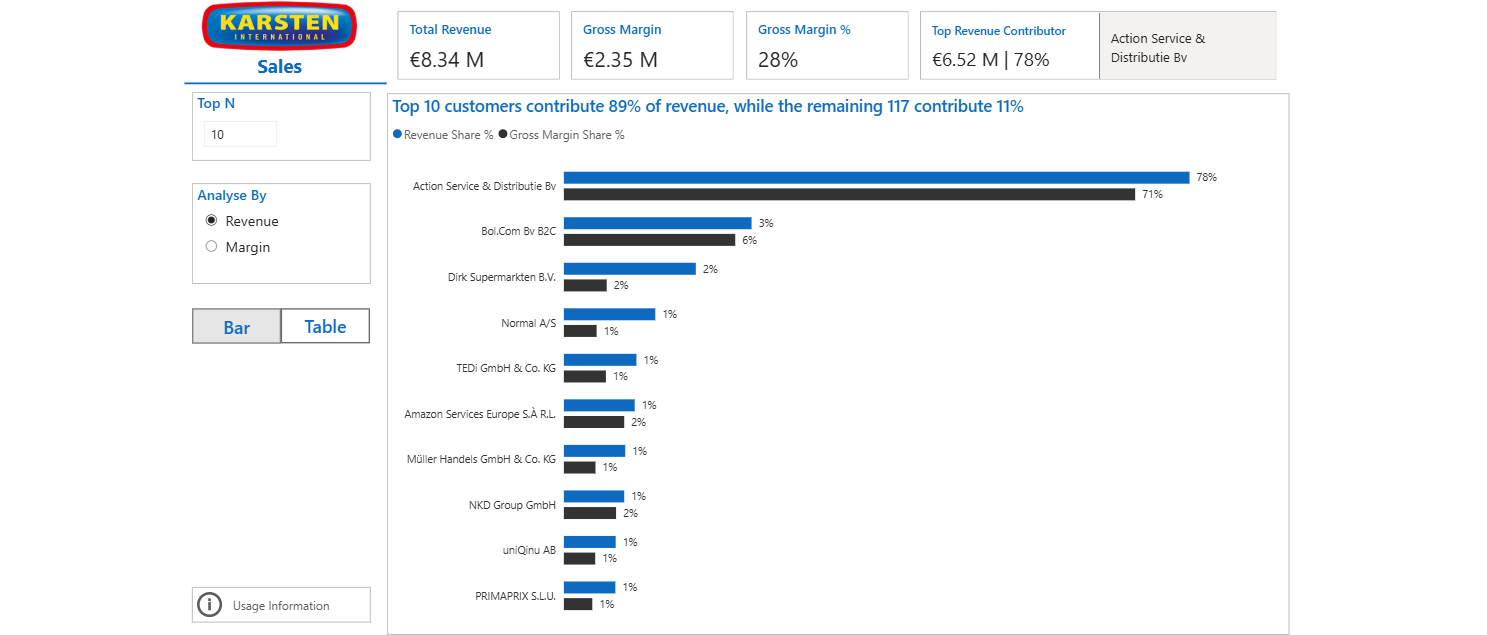This screenshot has height=635, width=1487.
Task: Click the uniQinu AB revenue bar
Action: 590,542
